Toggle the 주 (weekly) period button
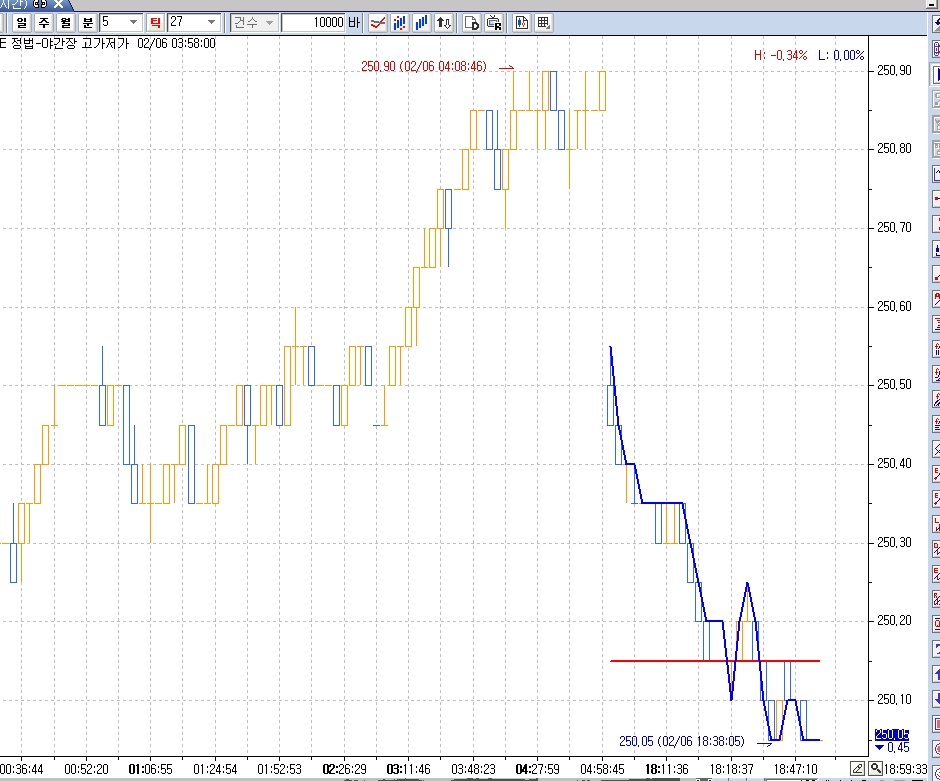 [x=43, y=22]
